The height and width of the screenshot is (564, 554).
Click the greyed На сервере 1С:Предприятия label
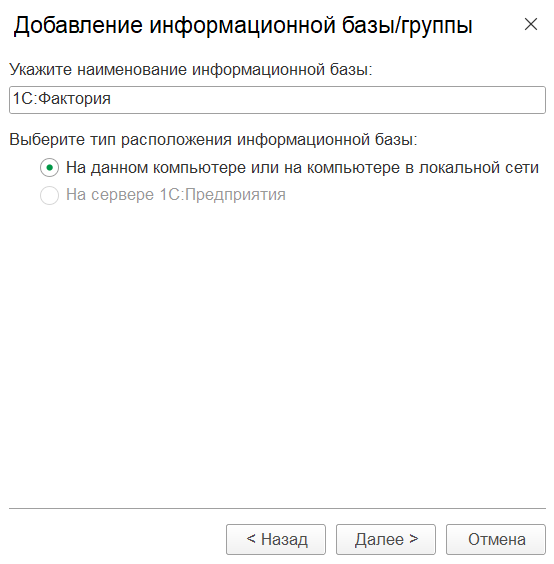pos(176,195)
